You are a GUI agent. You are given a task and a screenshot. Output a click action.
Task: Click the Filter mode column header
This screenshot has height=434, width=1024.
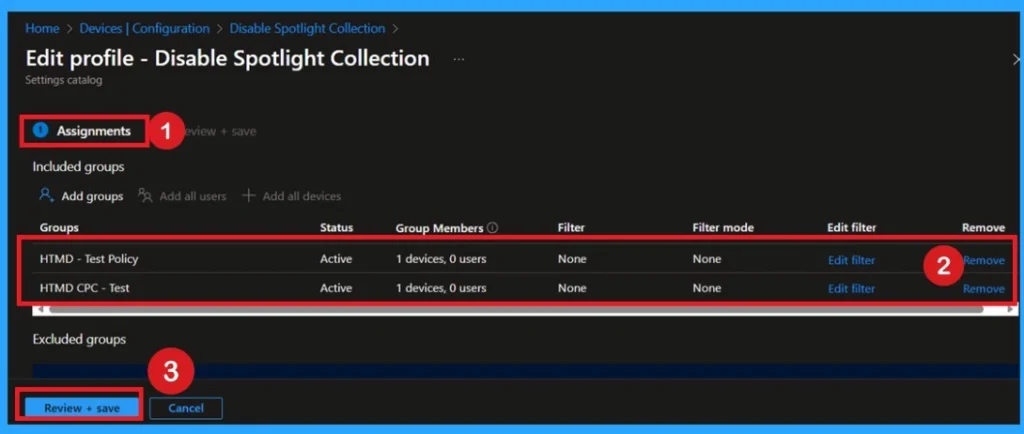click(723, 228)
